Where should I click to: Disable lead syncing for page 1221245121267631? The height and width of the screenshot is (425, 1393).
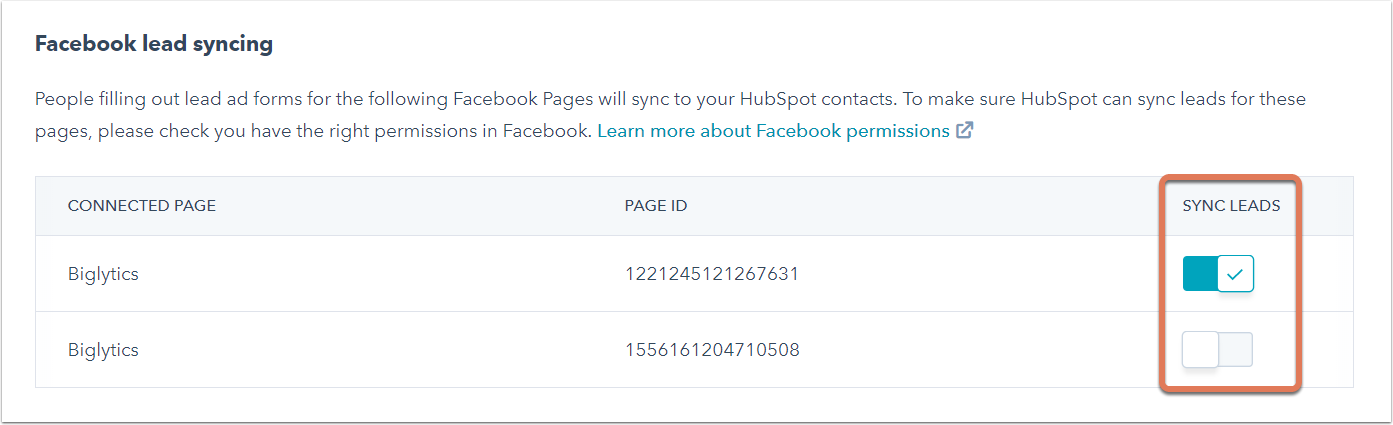tap(1218, 274)
